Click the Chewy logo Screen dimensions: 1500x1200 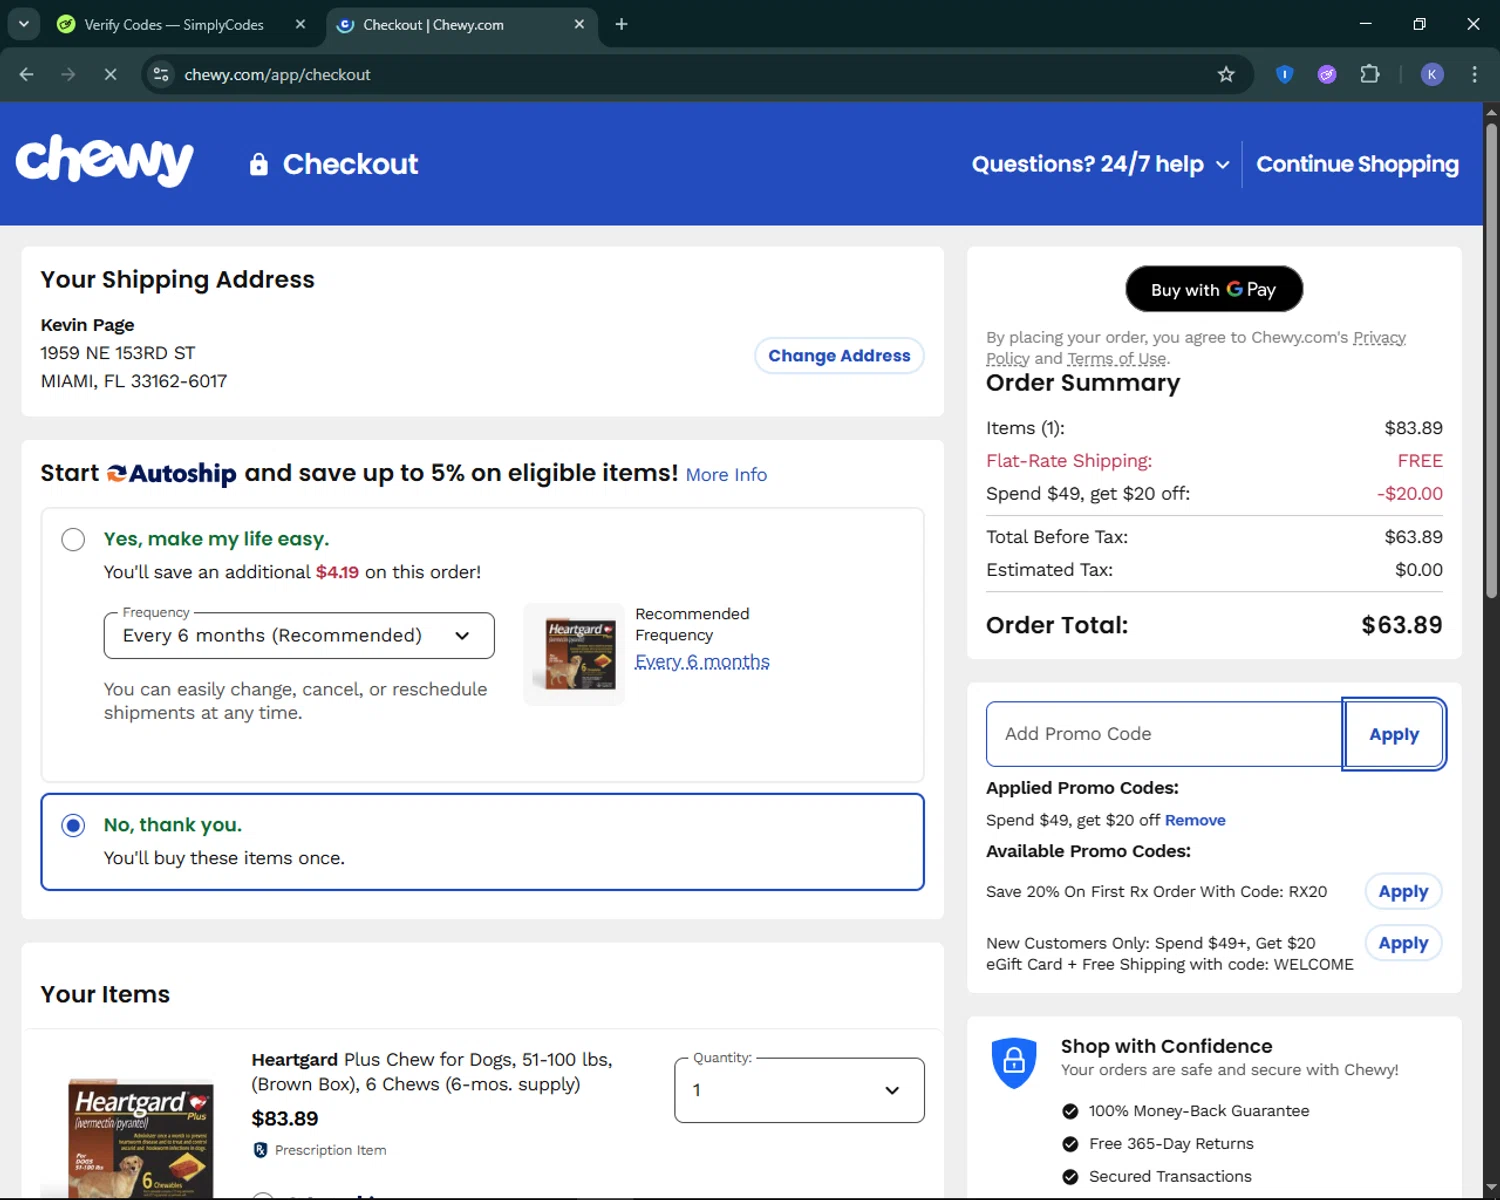click(x=105, y=161)
